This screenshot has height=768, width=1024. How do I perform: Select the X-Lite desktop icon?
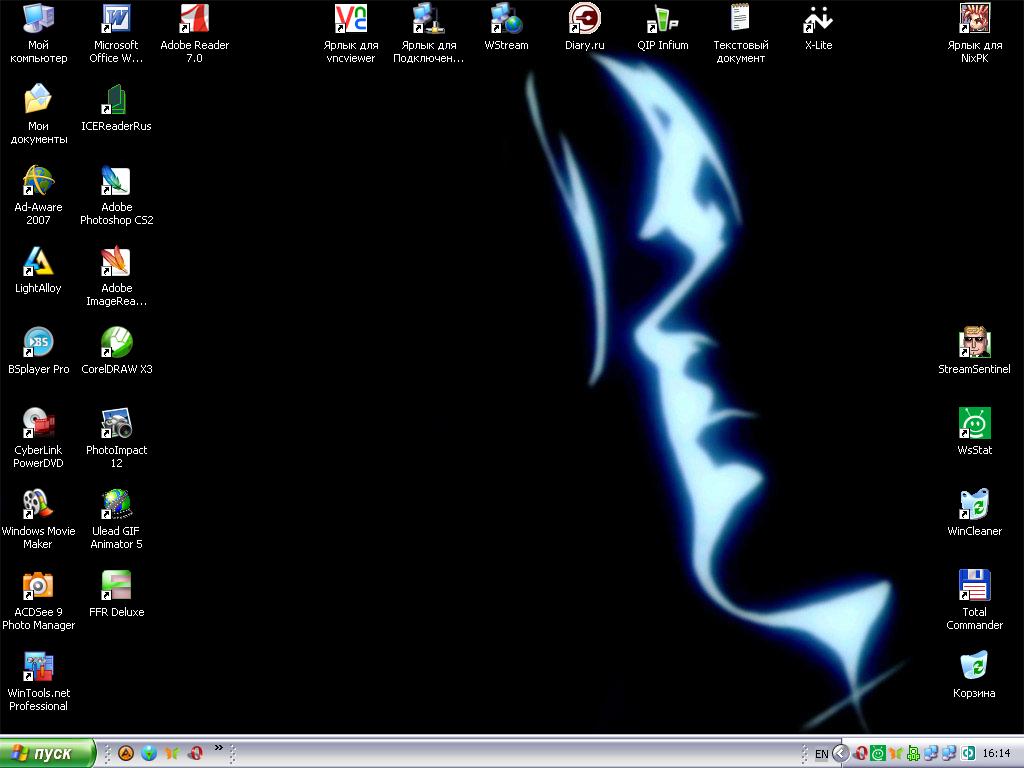[x=818, y=19]
